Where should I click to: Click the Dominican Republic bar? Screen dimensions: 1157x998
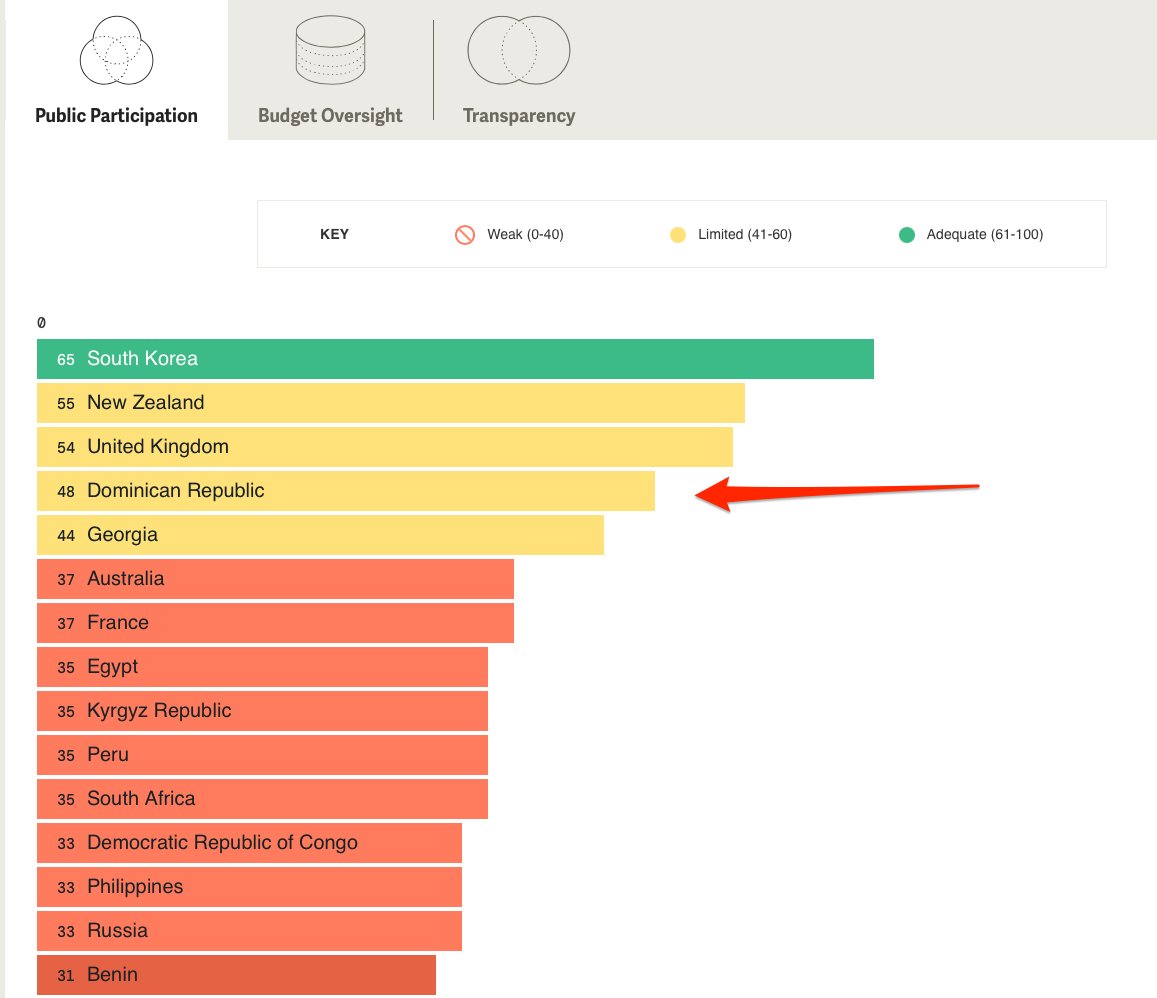(x=346, y=491)
